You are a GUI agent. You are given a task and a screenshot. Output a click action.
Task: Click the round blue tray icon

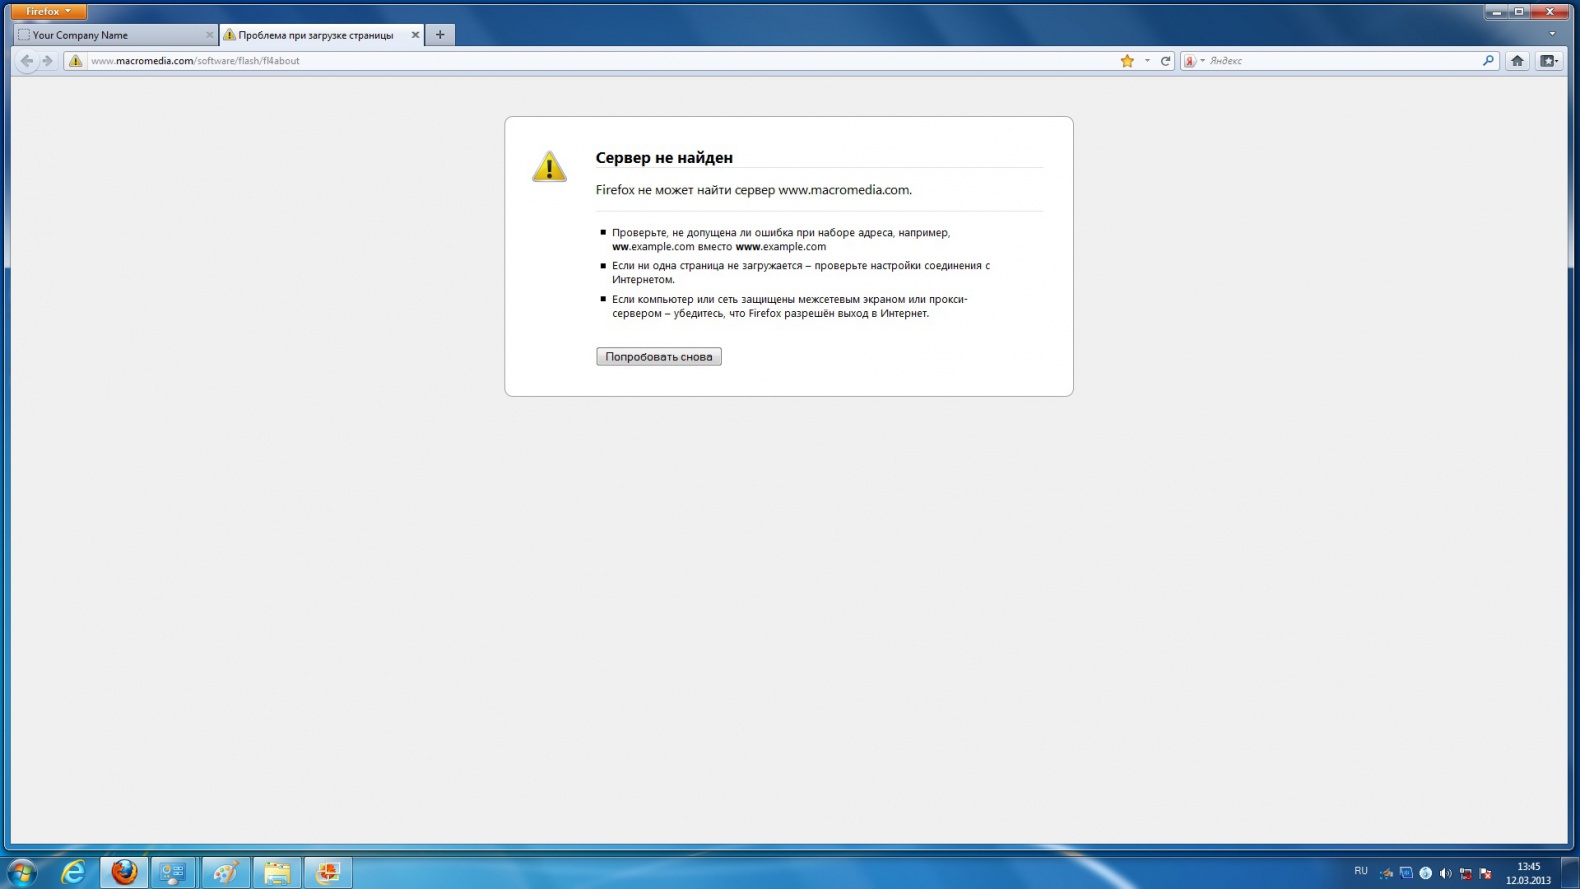pyautogui.click(x=1426, y=874)
